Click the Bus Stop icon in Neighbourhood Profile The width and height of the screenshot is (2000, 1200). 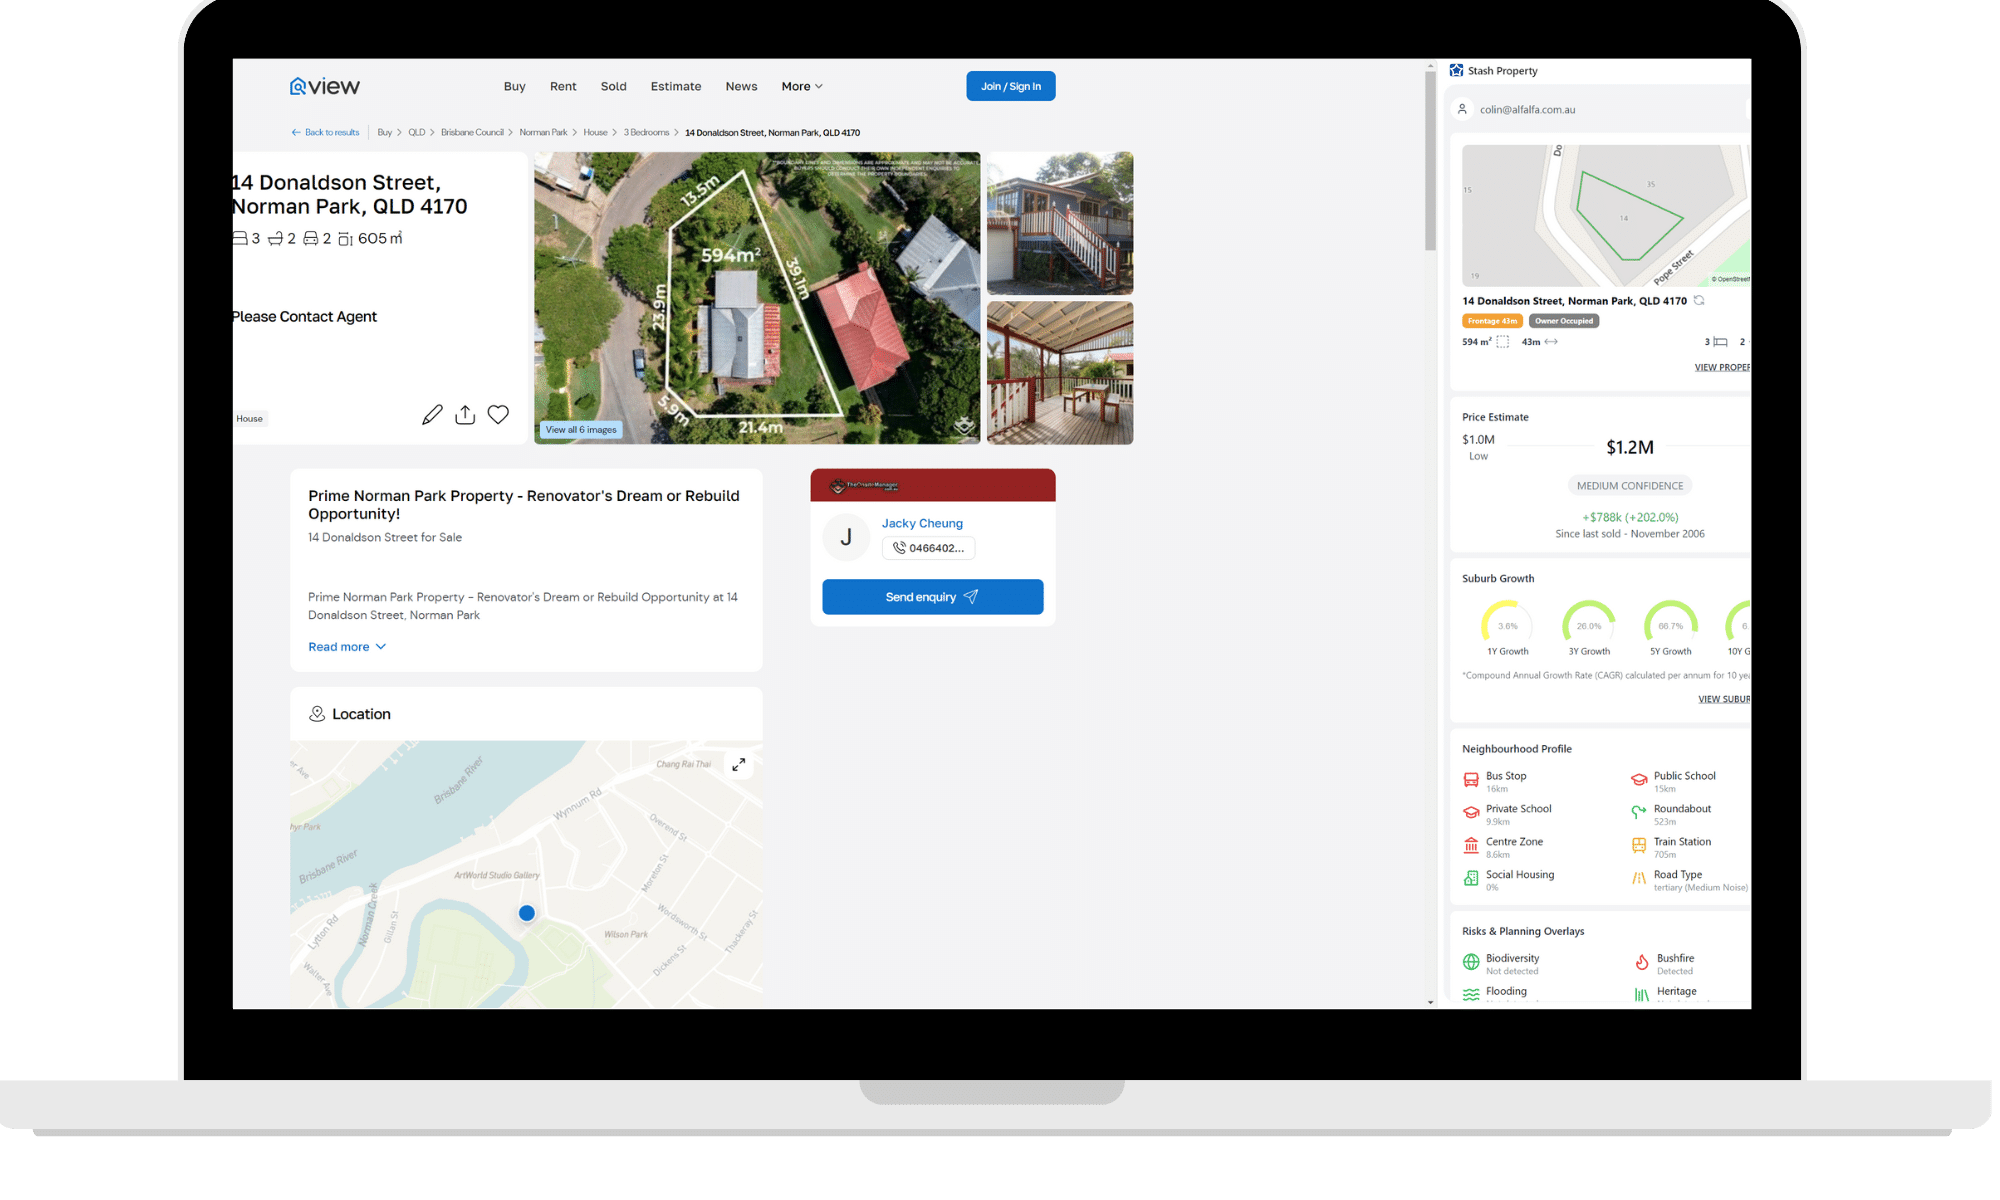1471,780
